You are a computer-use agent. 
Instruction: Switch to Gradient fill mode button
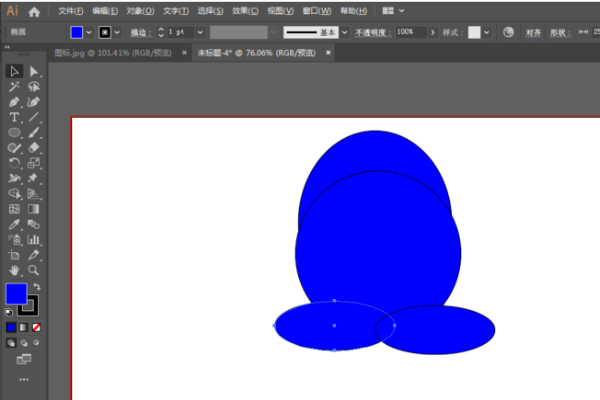pos(24,327)
